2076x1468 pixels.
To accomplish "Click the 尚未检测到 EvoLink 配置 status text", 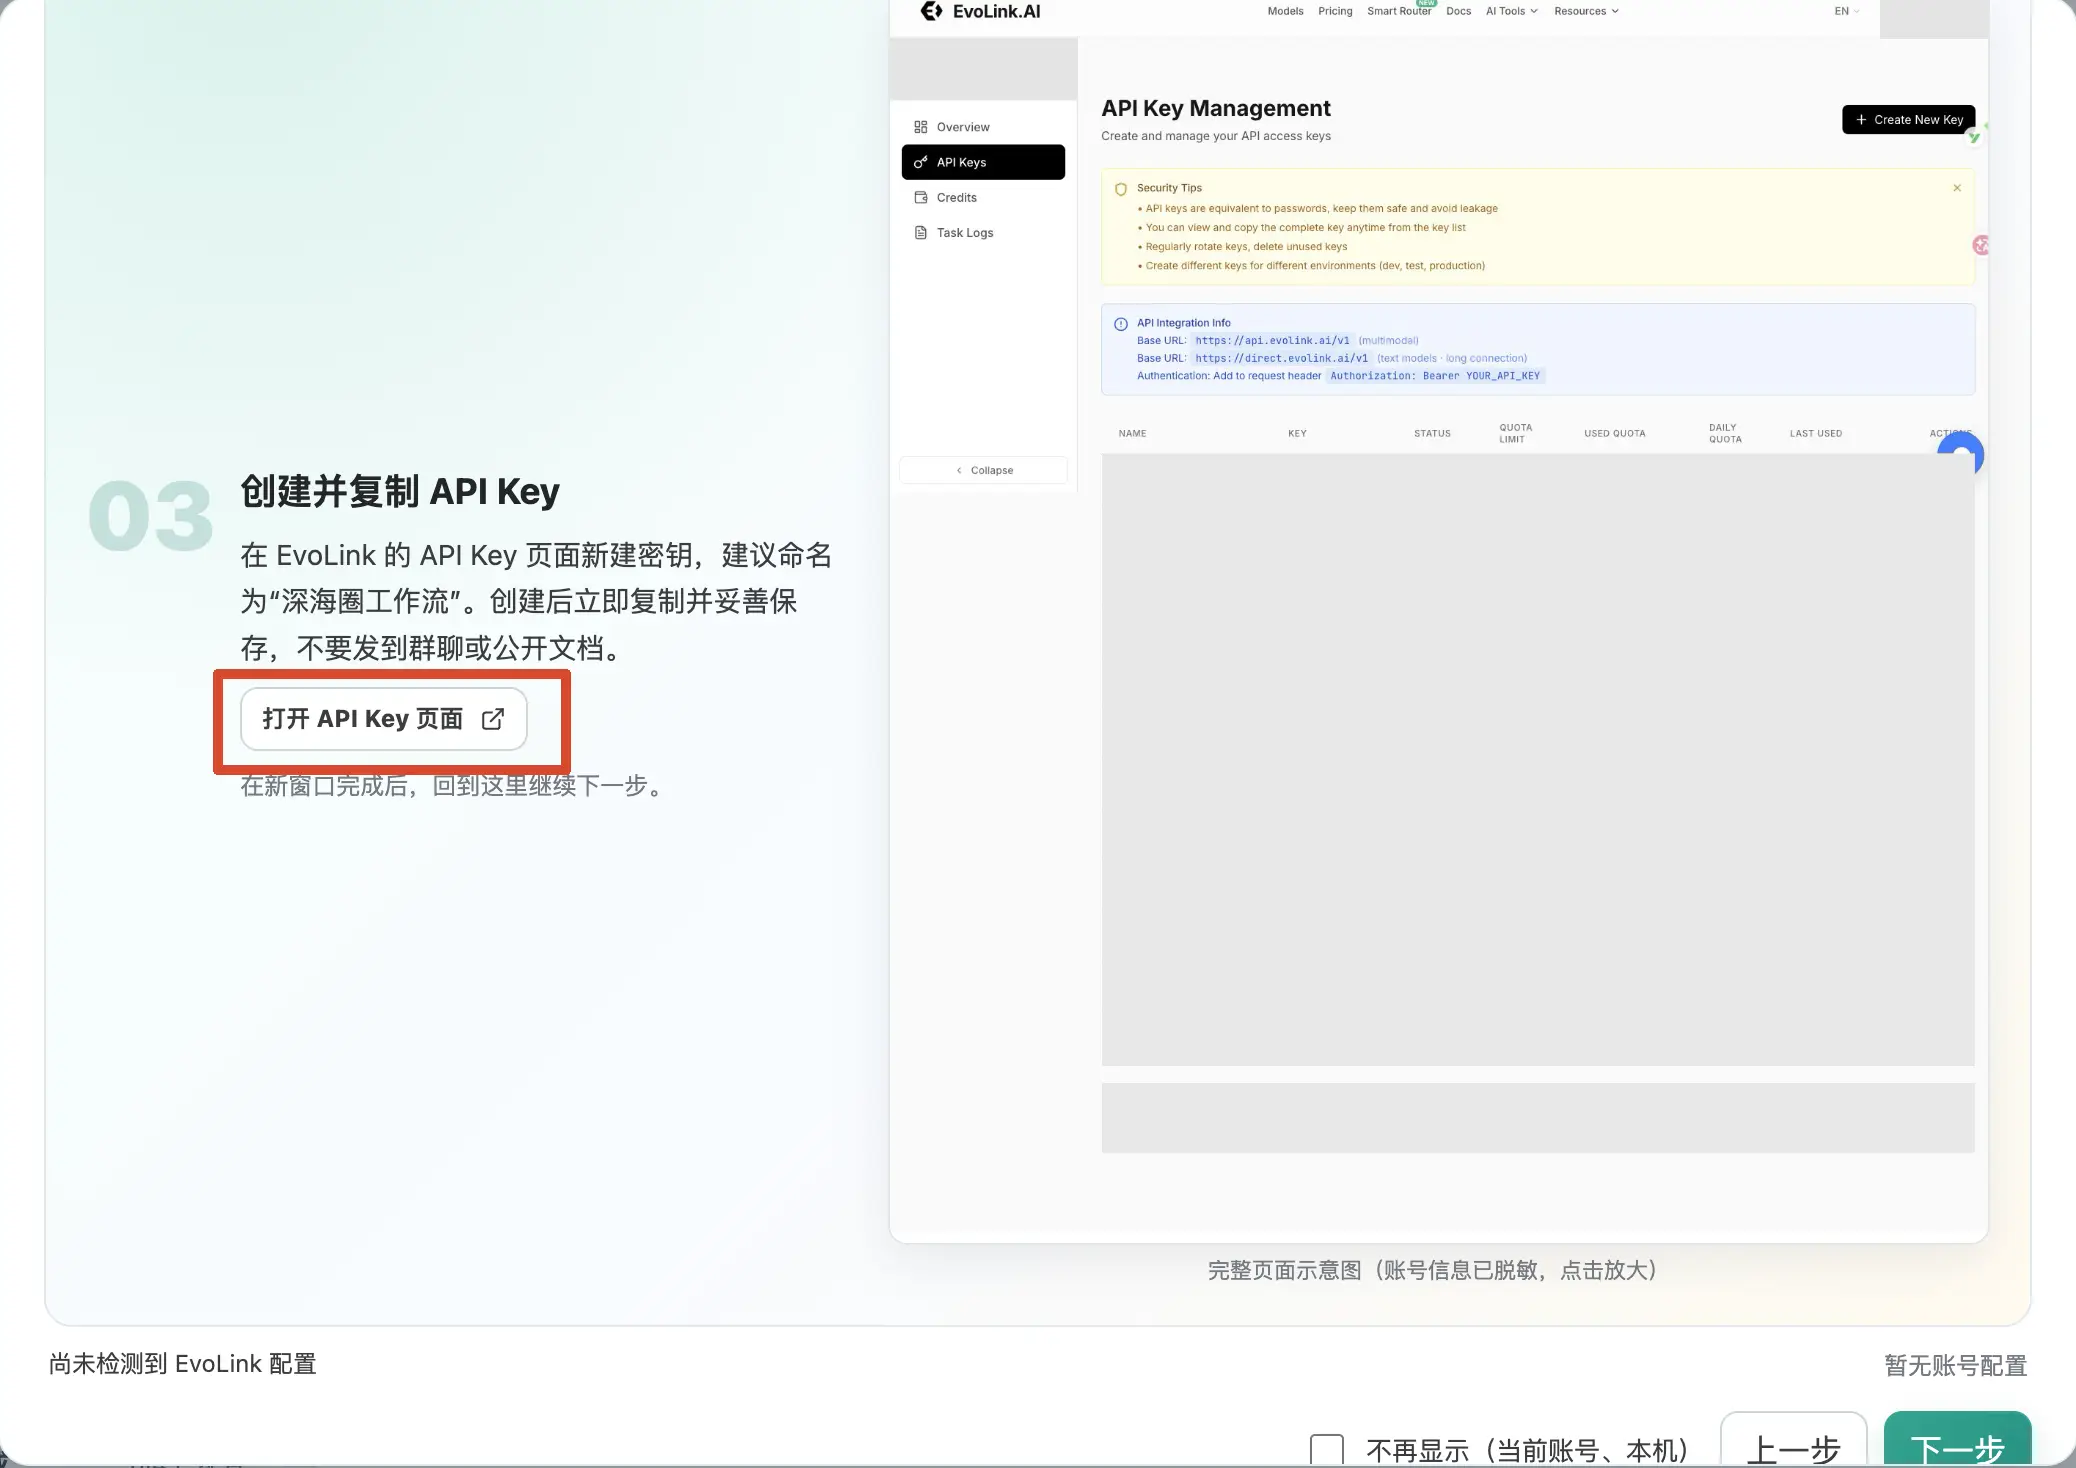I will (183, 1364).
